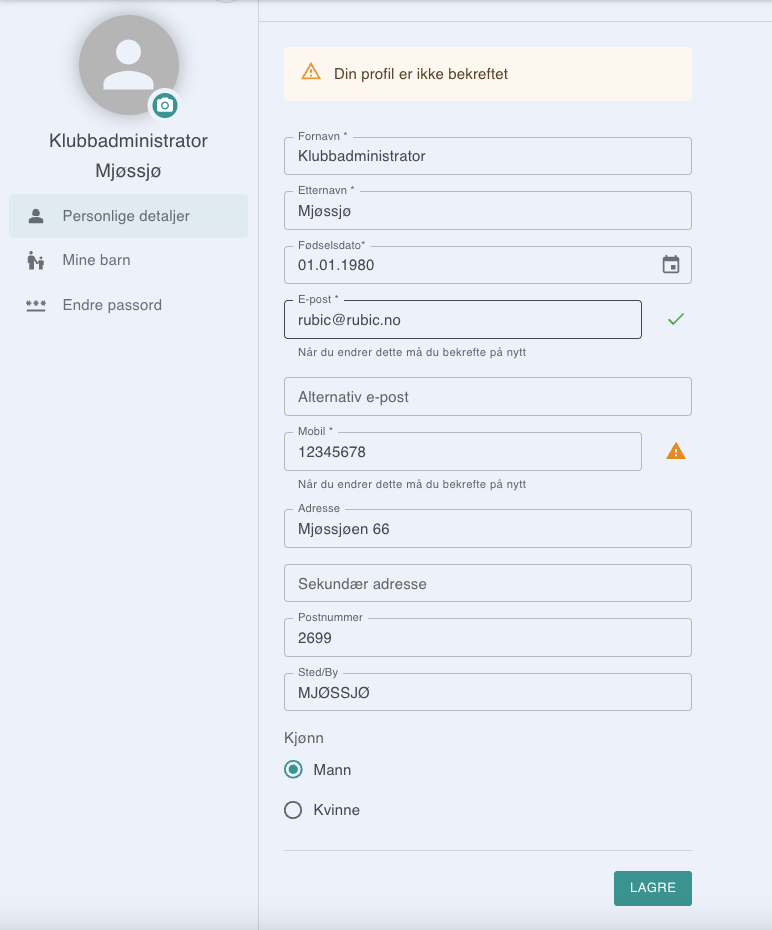Click the Sekundær adresse field
Viewport: 772px width, 930px height.
[487, 583]
